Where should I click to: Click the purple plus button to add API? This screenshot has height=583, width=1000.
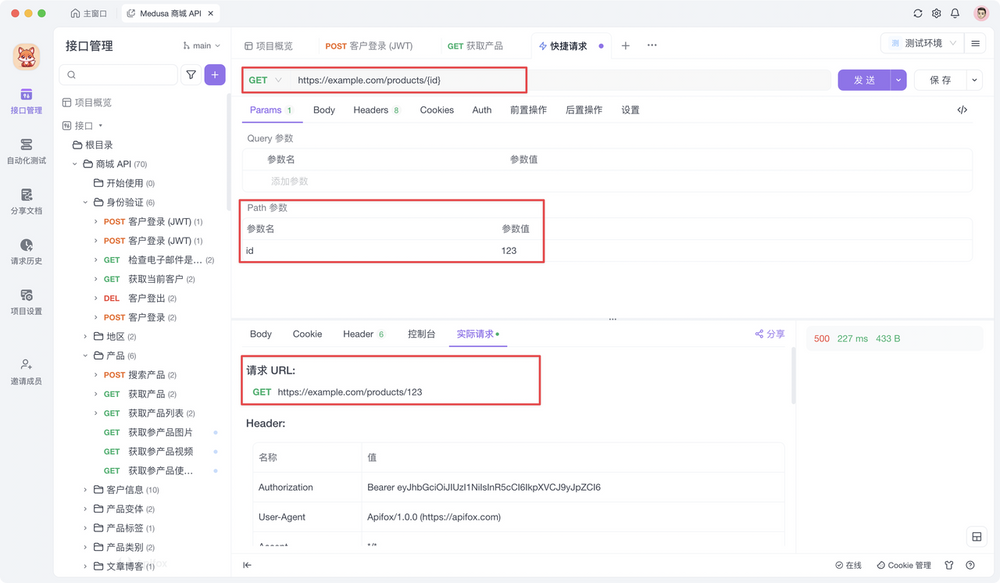214,75
